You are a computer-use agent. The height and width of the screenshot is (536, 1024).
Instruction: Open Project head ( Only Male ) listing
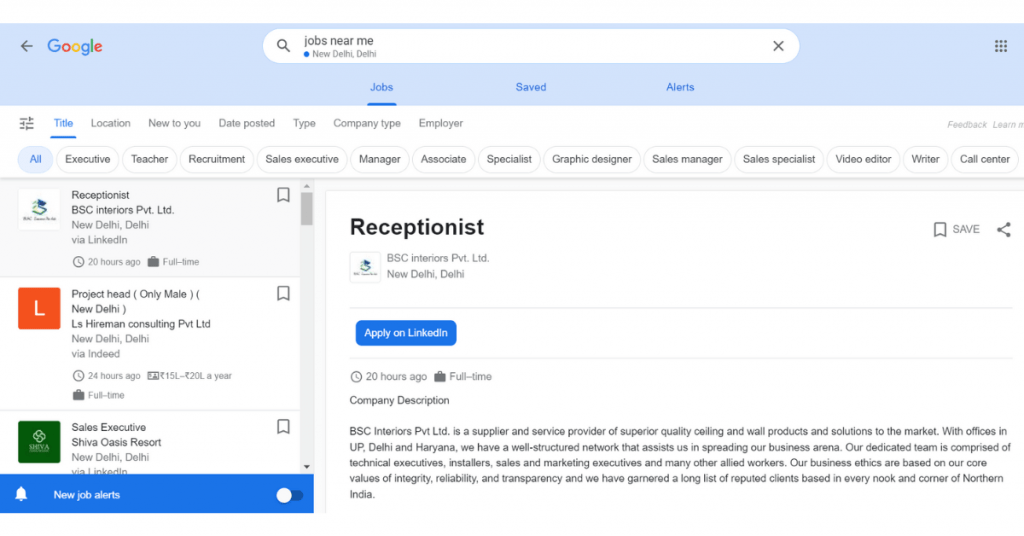click(135, 301)
